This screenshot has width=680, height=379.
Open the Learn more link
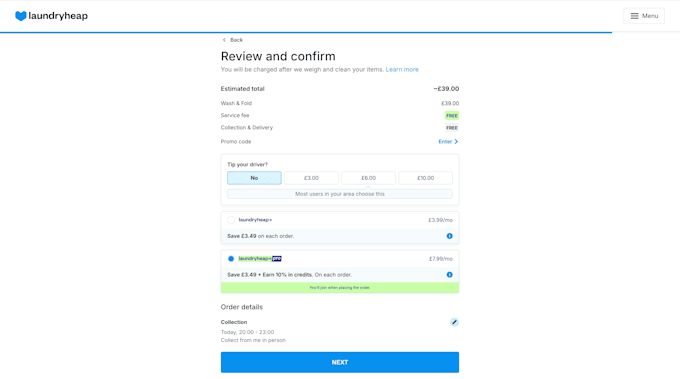[402, 69]
